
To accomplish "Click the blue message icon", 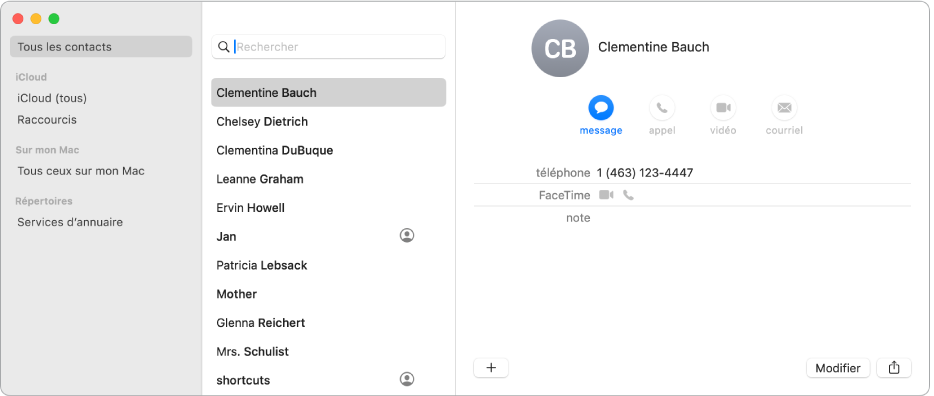I will click(601, 108).
